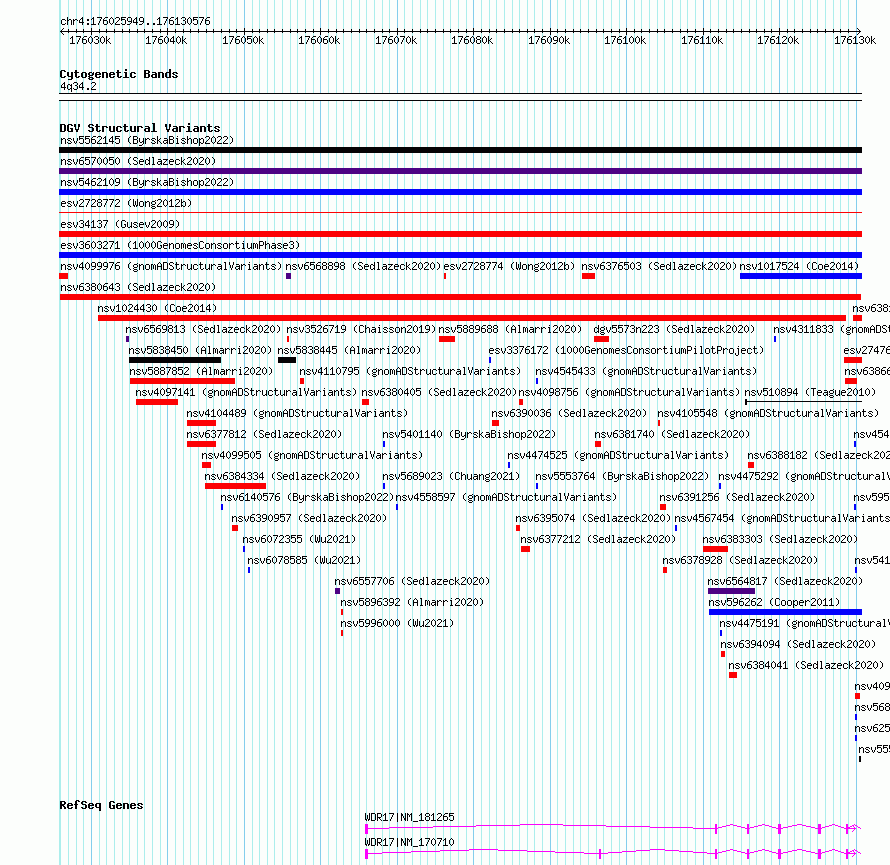Click nsv6072355 (Wu2021) label

[299, 539]
